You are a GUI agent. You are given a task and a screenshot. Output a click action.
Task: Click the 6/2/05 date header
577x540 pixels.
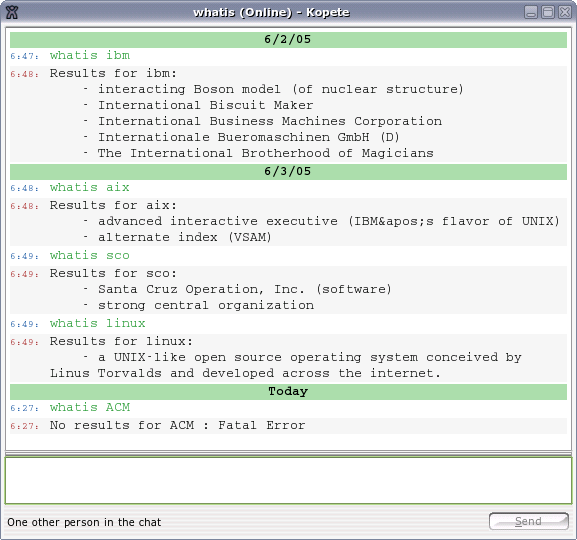pos(288,39)
